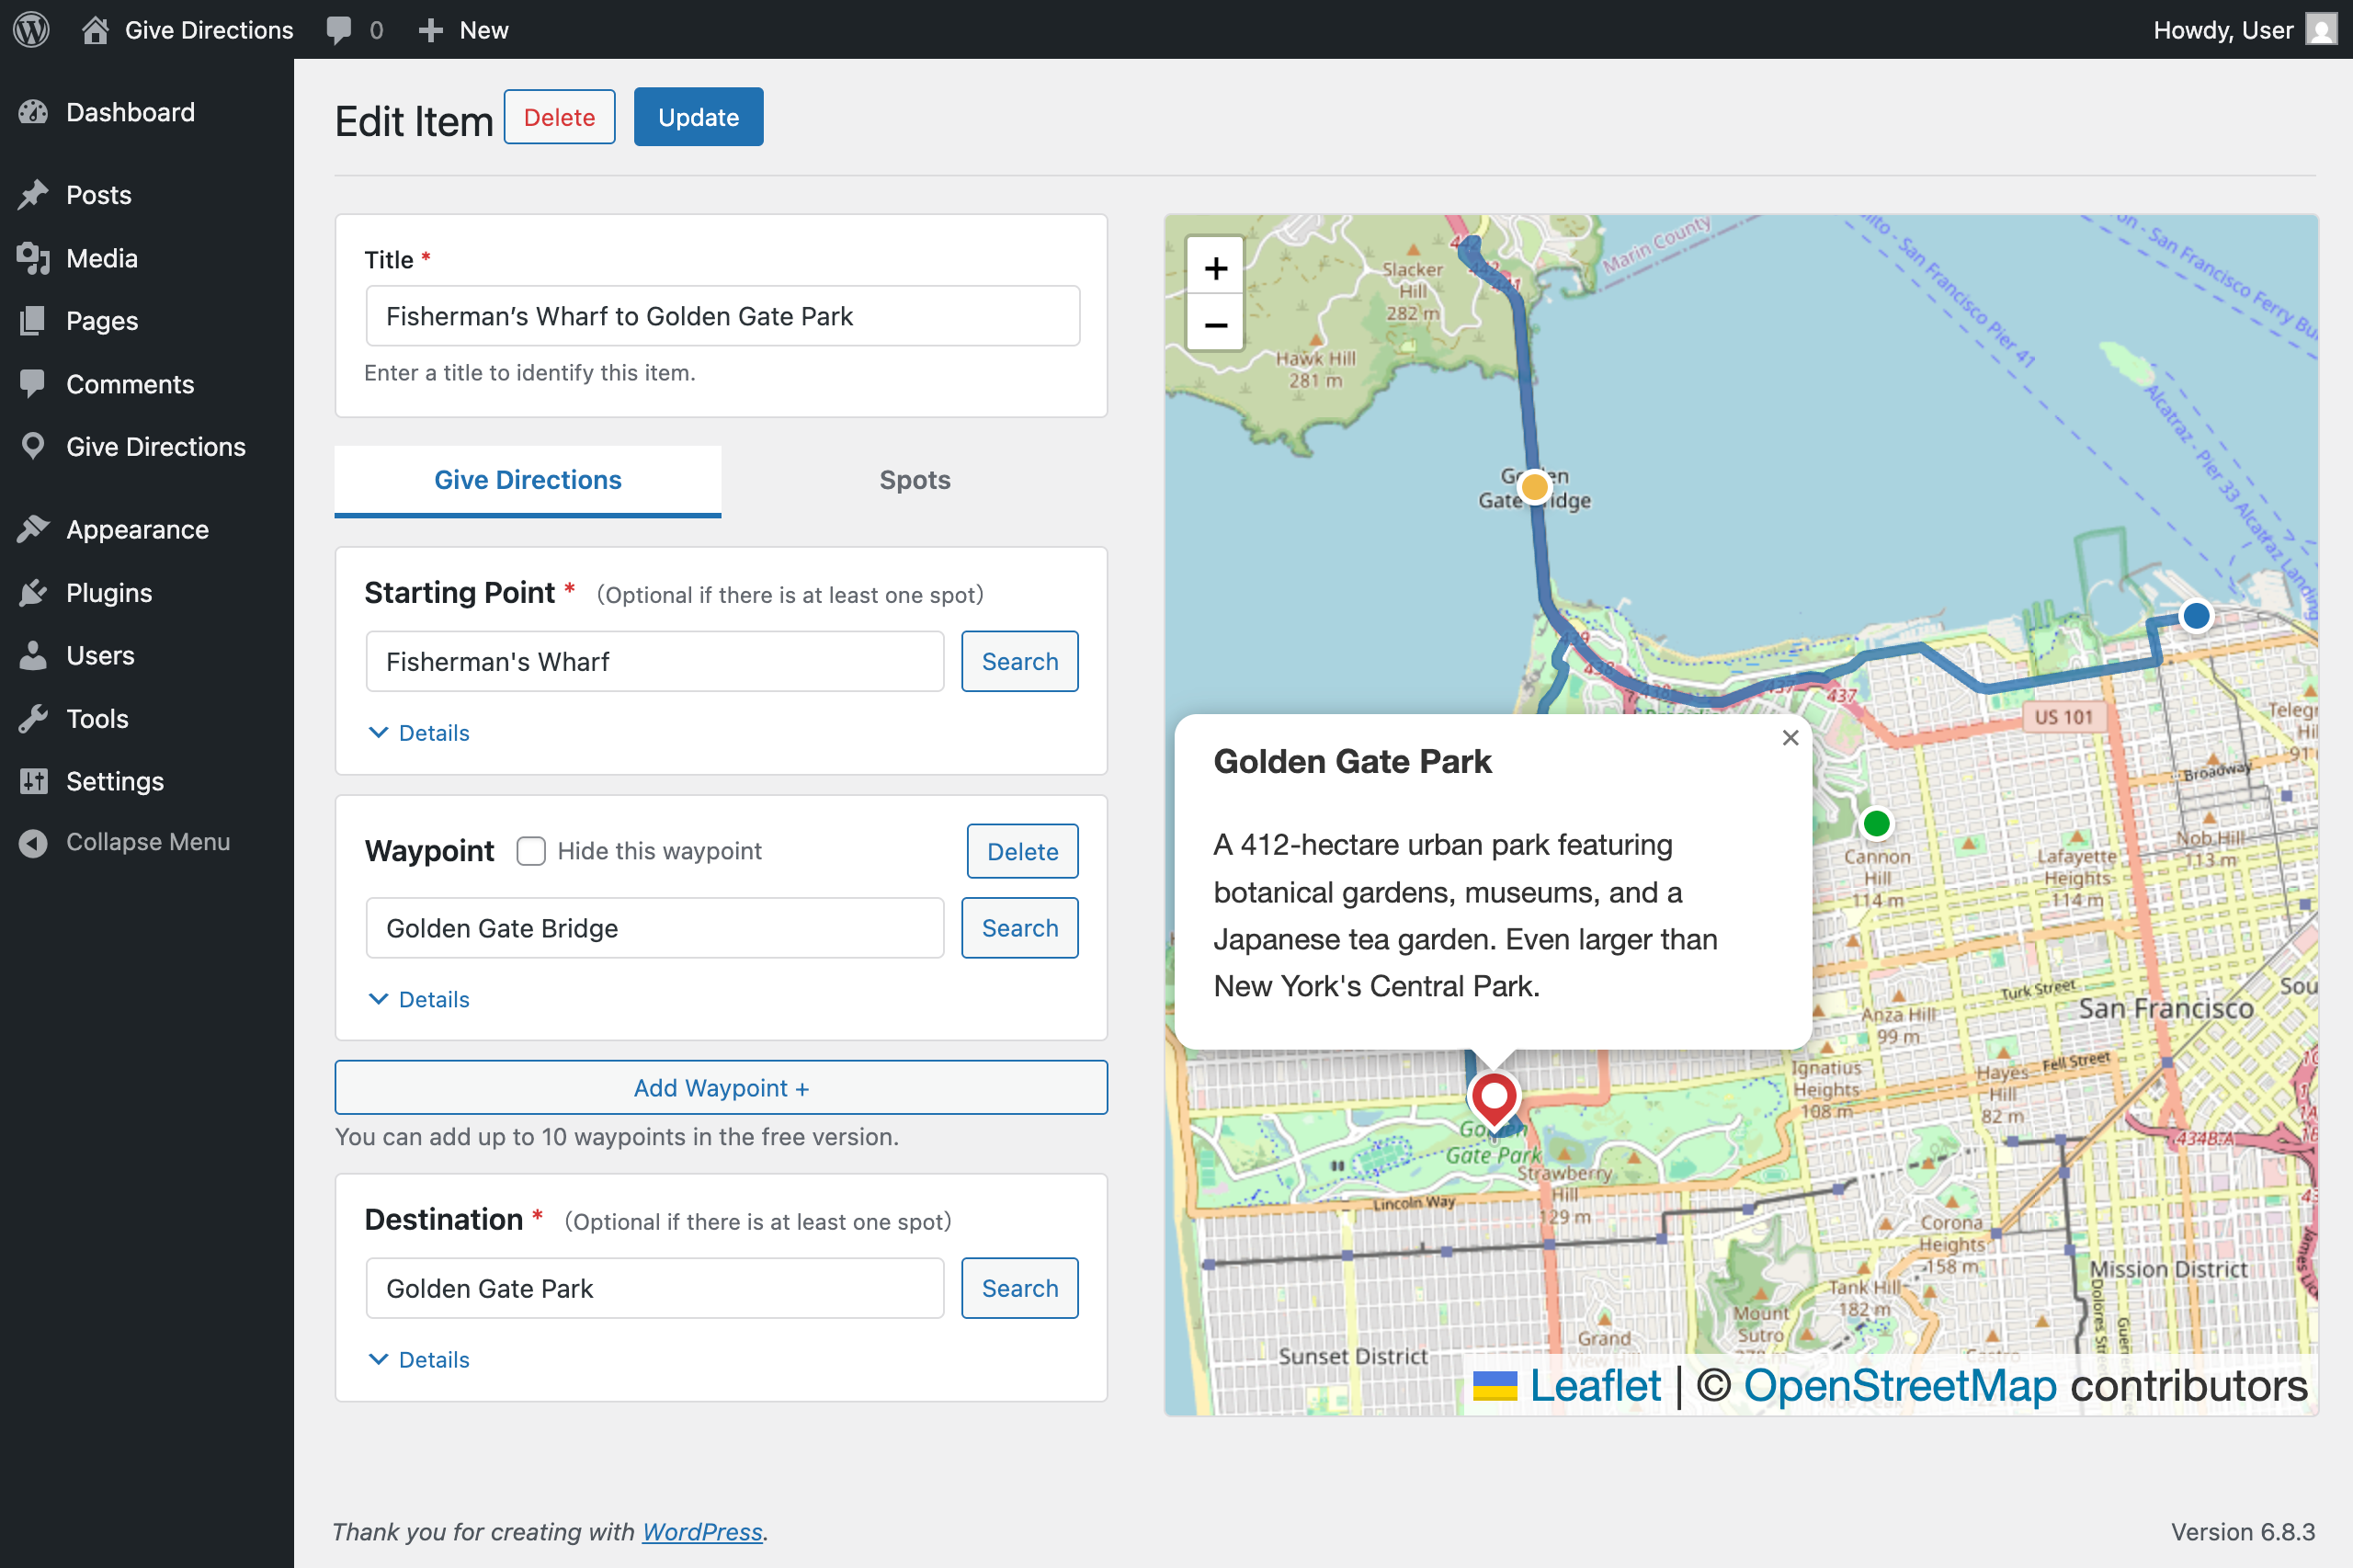Enable the Hide this waypoint checkbox
The height and width of the screenshot is (1568, 2353).
[531, 851]
